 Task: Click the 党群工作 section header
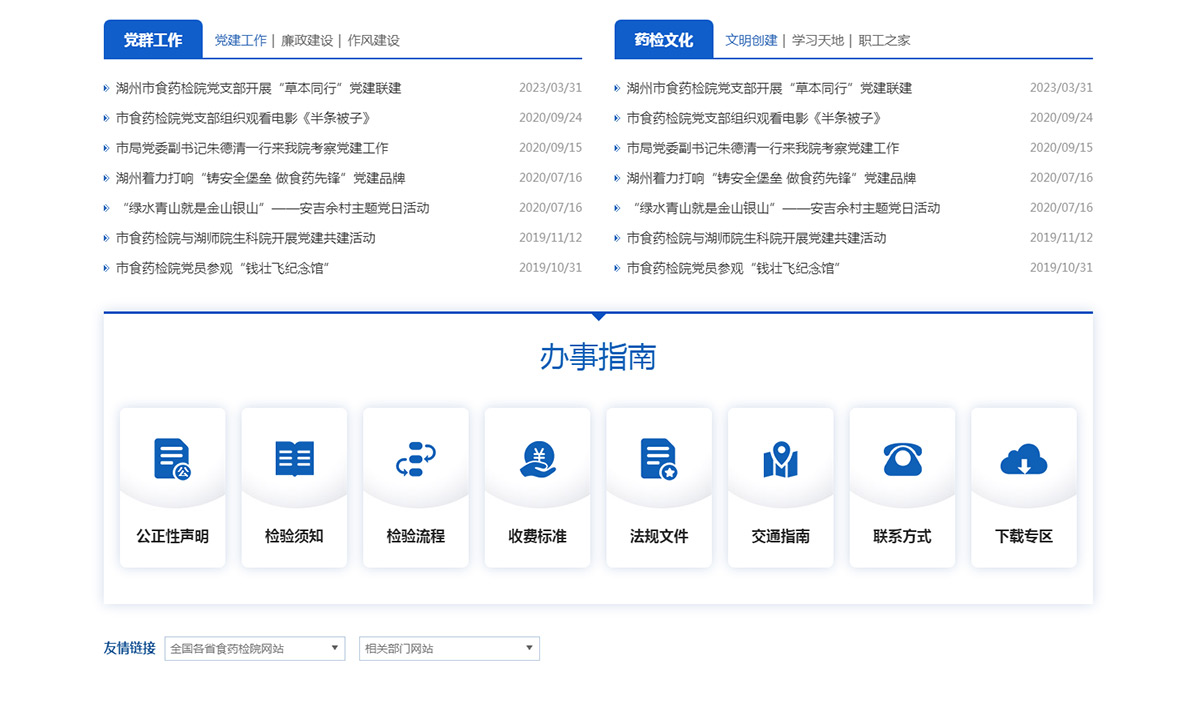coord(153,40)
